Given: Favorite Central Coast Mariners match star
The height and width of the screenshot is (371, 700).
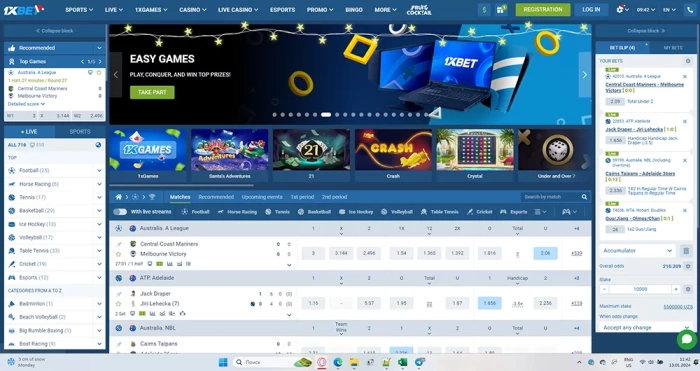Looking at the screenshot, I should [x=119, y=254].
